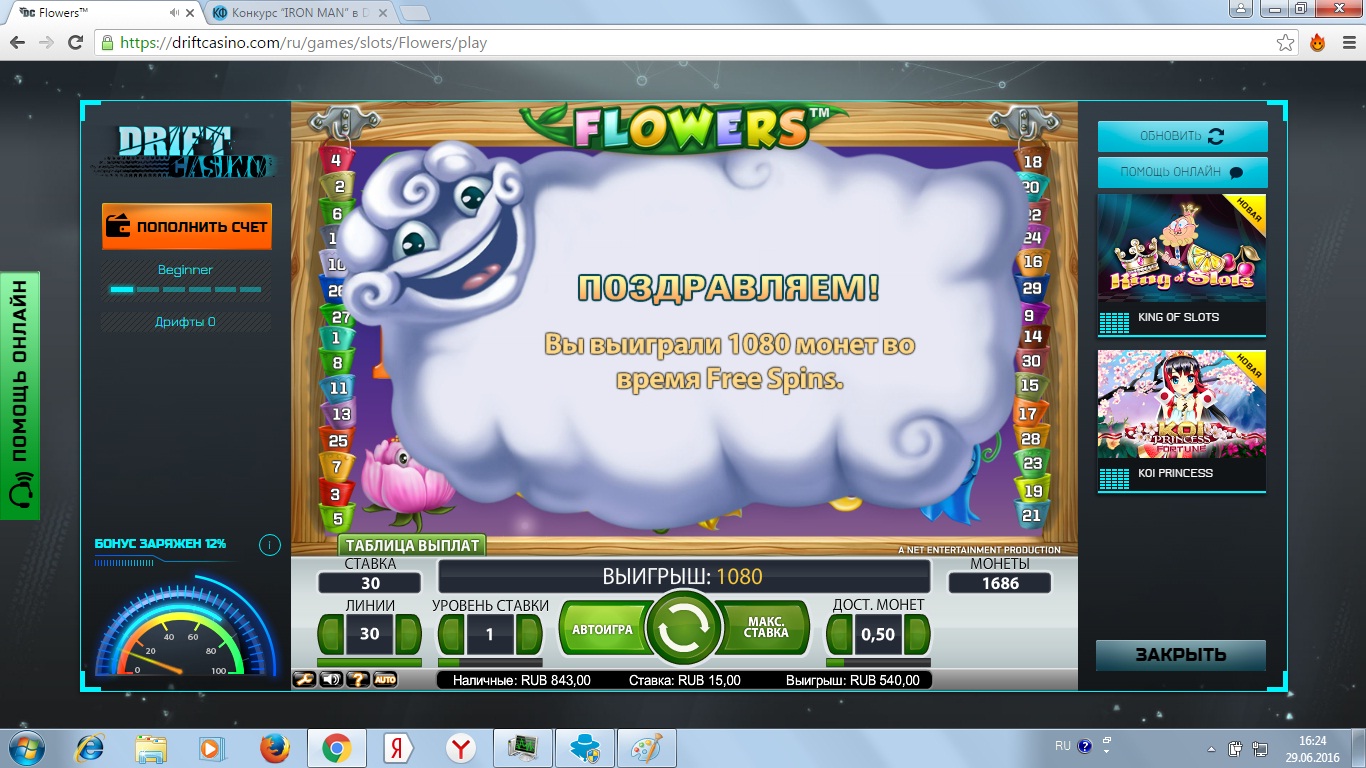Click the ЗАКРЫТЬ button

[1180, 655]
